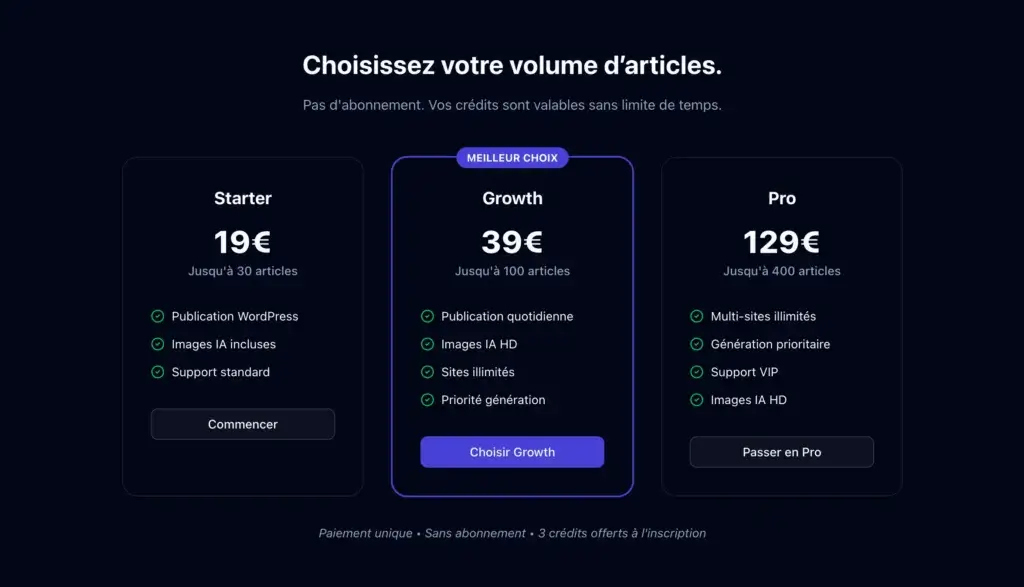
Task: Click the 39€ price in Growth
Action: pos(512,242)
